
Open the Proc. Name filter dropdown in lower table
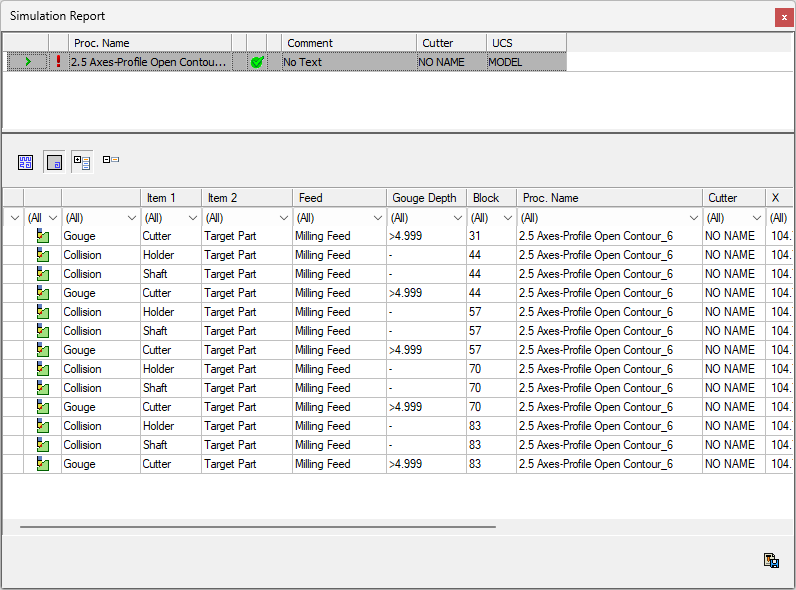pyautogui.click(x=694, y=218)
